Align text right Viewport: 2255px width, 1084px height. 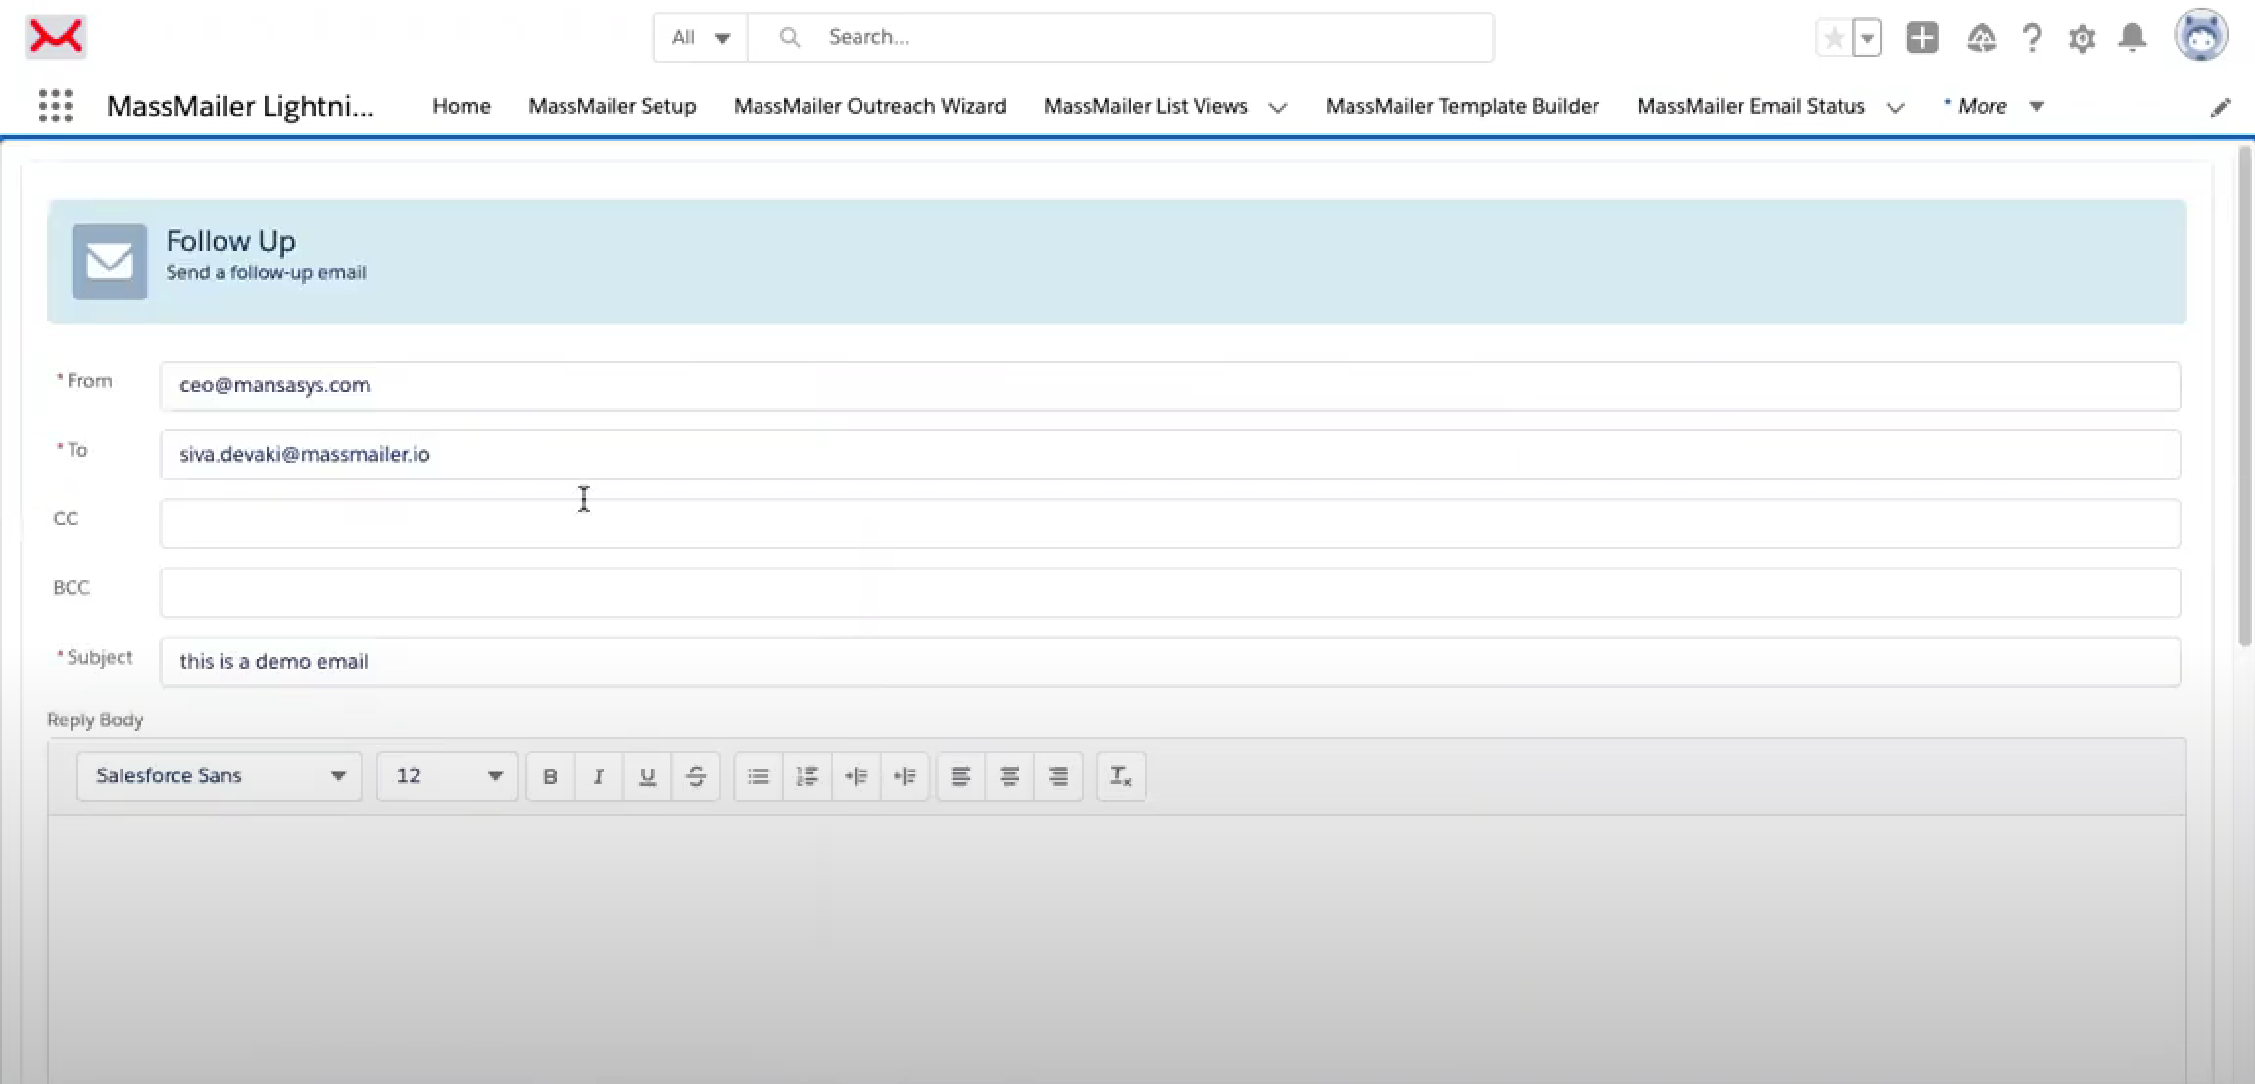pyautogui.click(x=1059, y=776)
